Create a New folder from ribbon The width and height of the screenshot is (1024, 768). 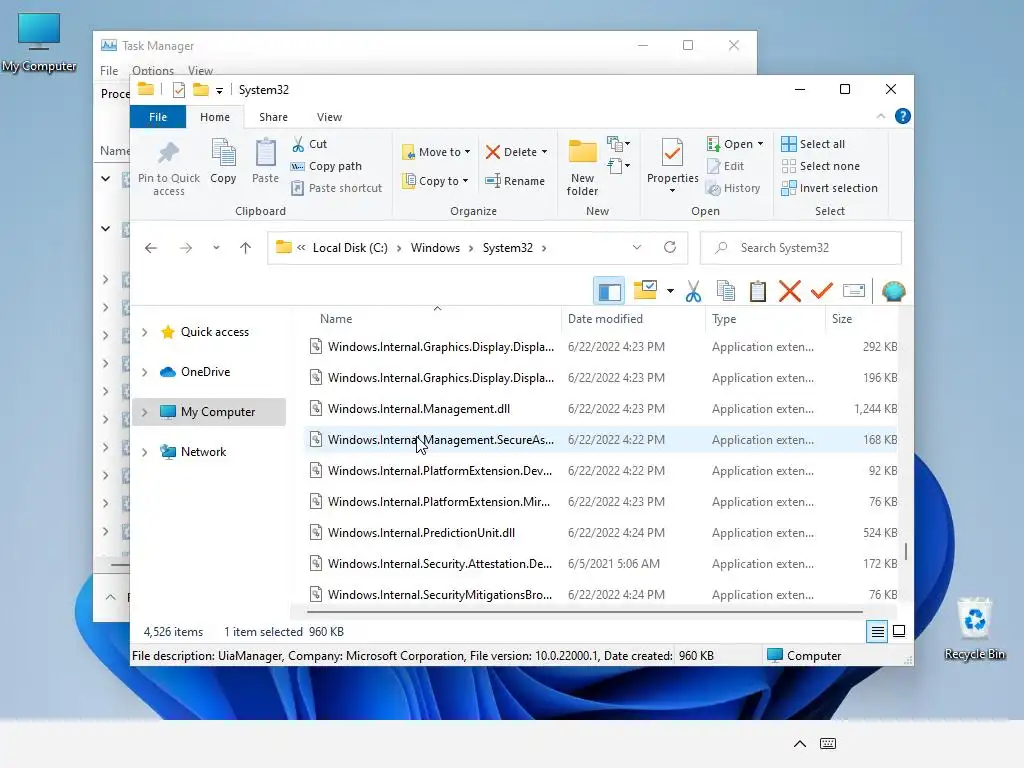[582, 167]
